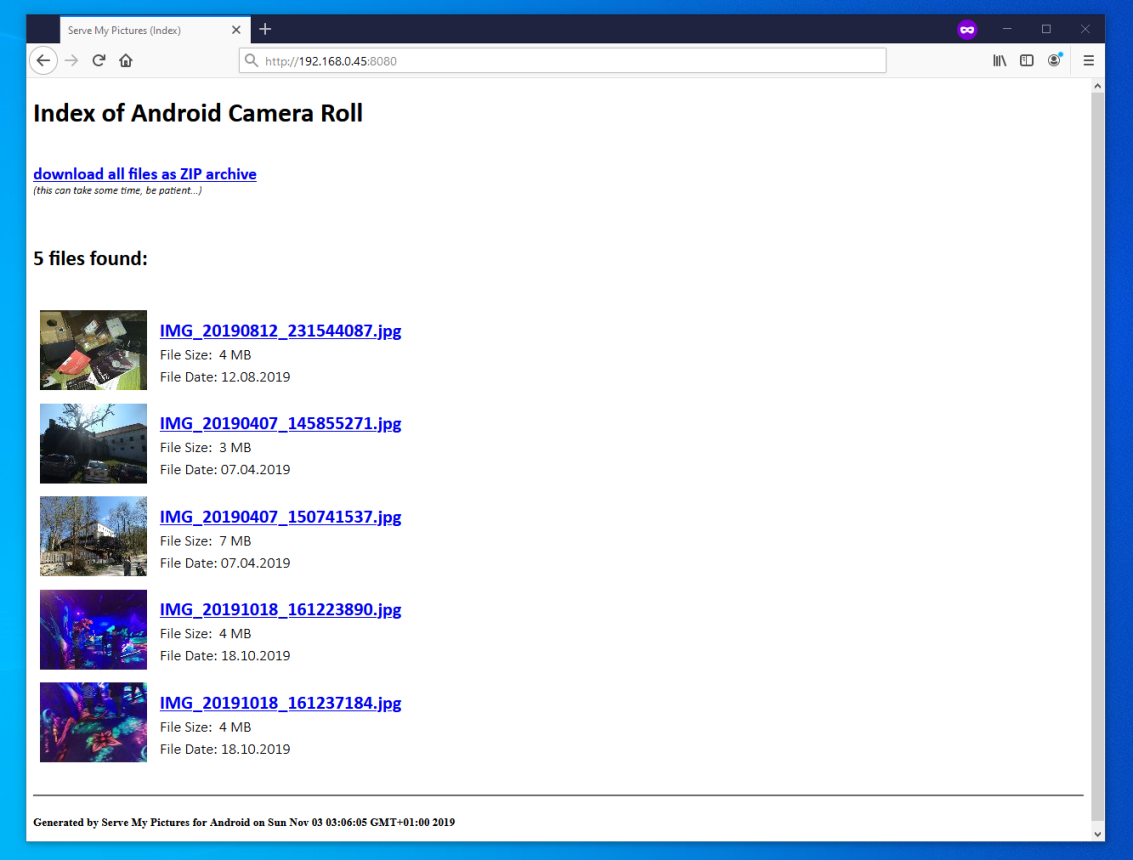The height and width of the screenshot is (860, 1133).
Task: Click the 'File Size: 7 MB' text
Action: pos(205,541)
